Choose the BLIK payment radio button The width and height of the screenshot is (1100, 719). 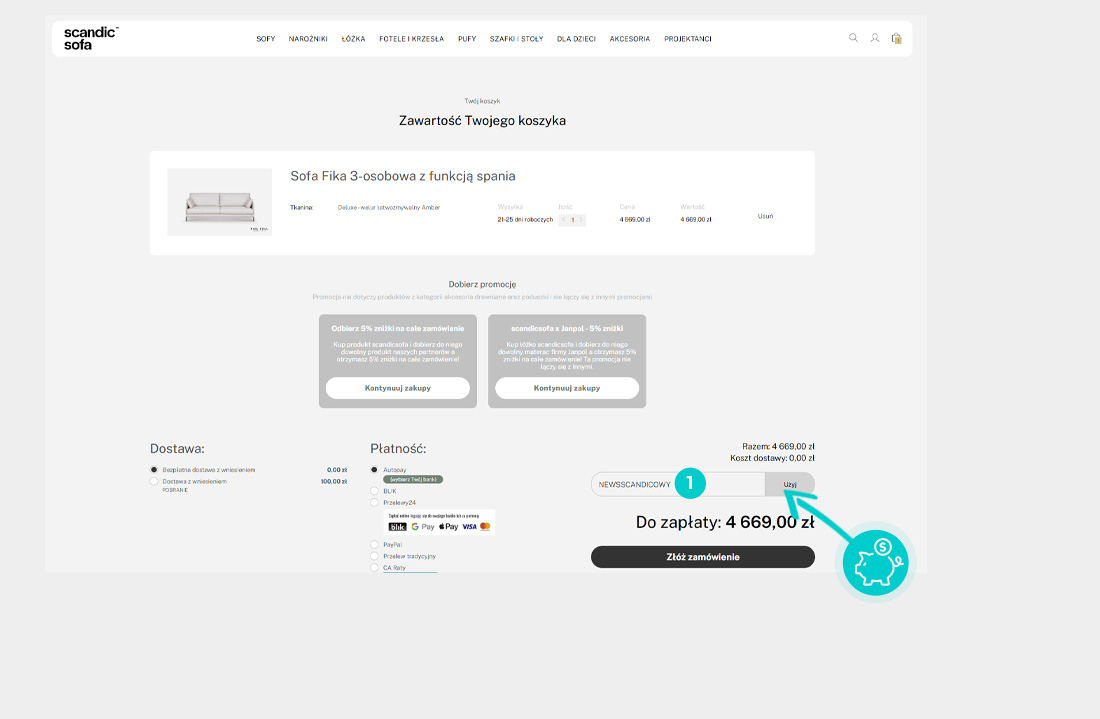click(x=375, y=491)
